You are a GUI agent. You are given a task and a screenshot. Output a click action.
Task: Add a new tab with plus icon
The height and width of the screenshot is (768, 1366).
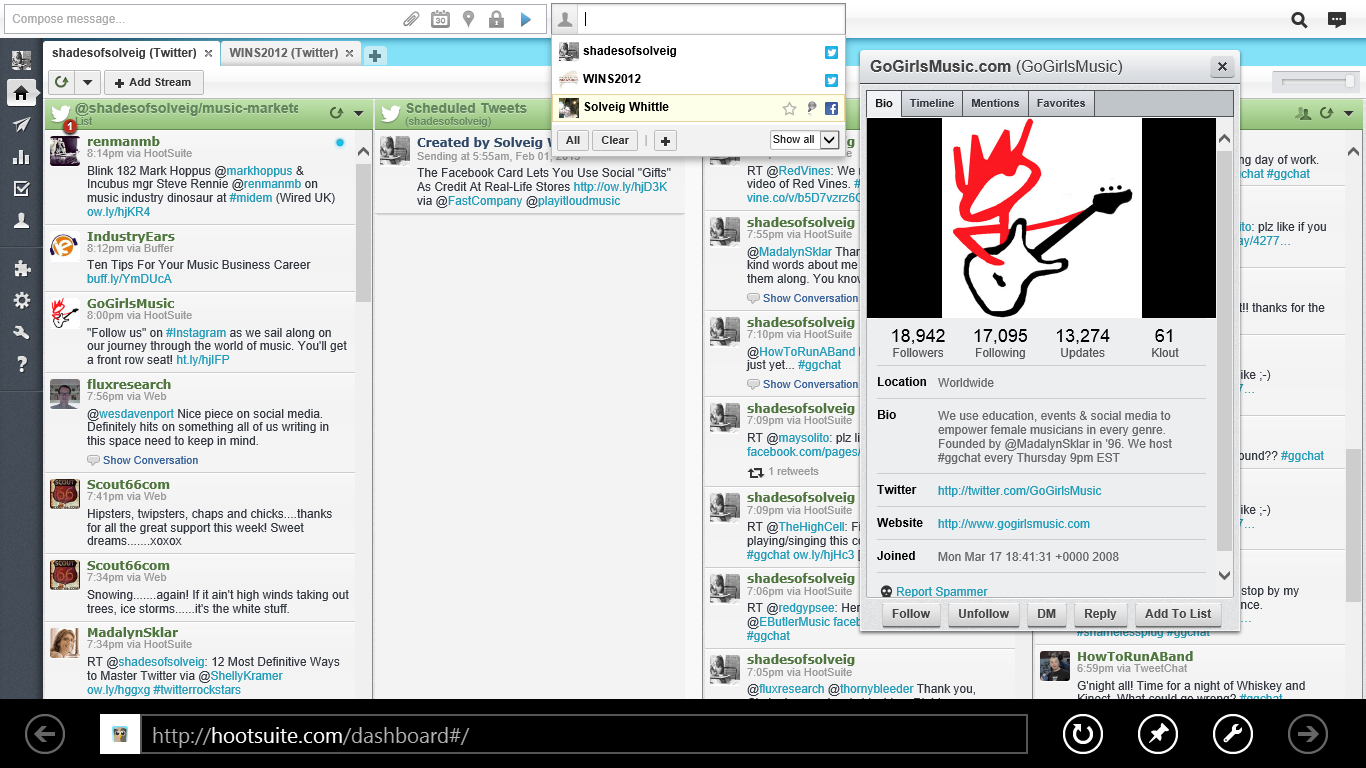click(375, 55)
